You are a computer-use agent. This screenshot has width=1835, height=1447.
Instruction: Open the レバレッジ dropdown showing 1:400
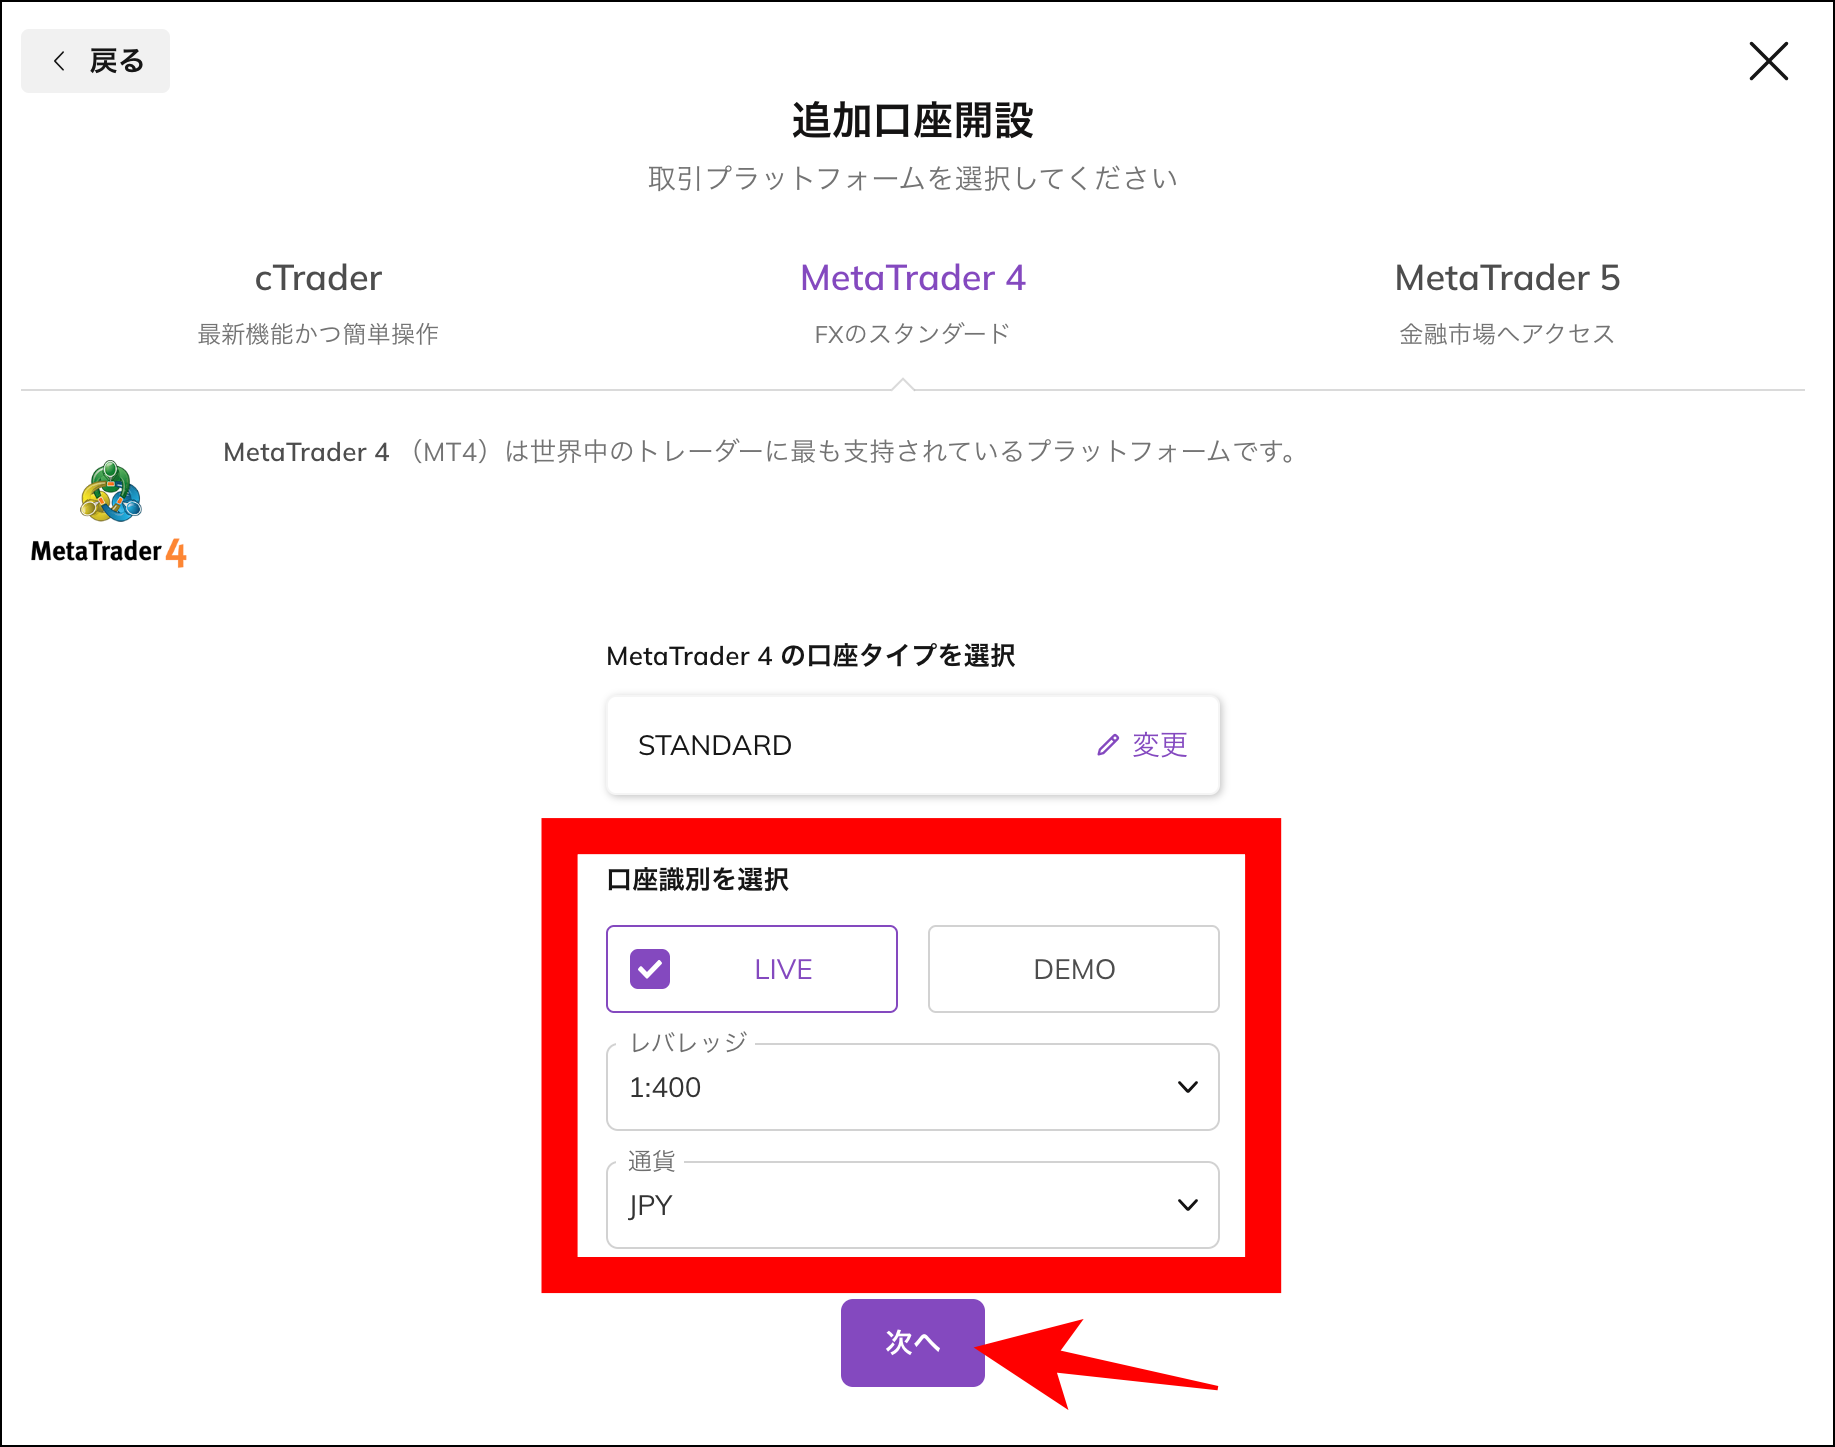[912, 1087]
